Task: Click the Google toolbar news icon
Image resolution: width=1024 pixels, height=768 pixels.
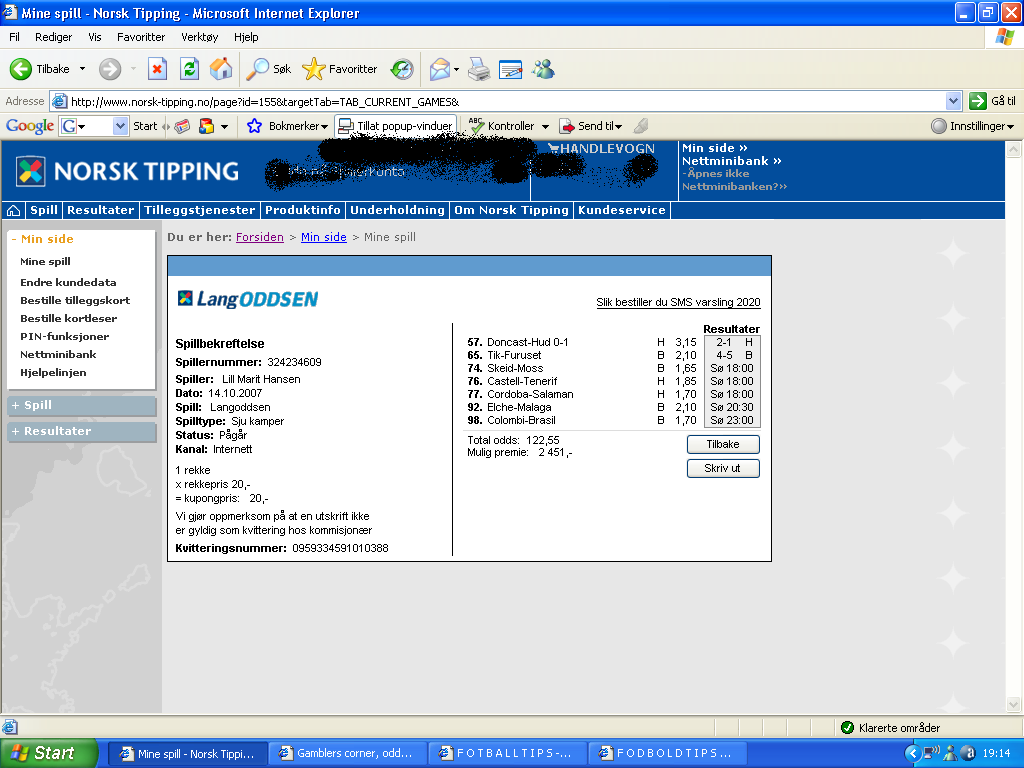Action: (x=182, y=126)
